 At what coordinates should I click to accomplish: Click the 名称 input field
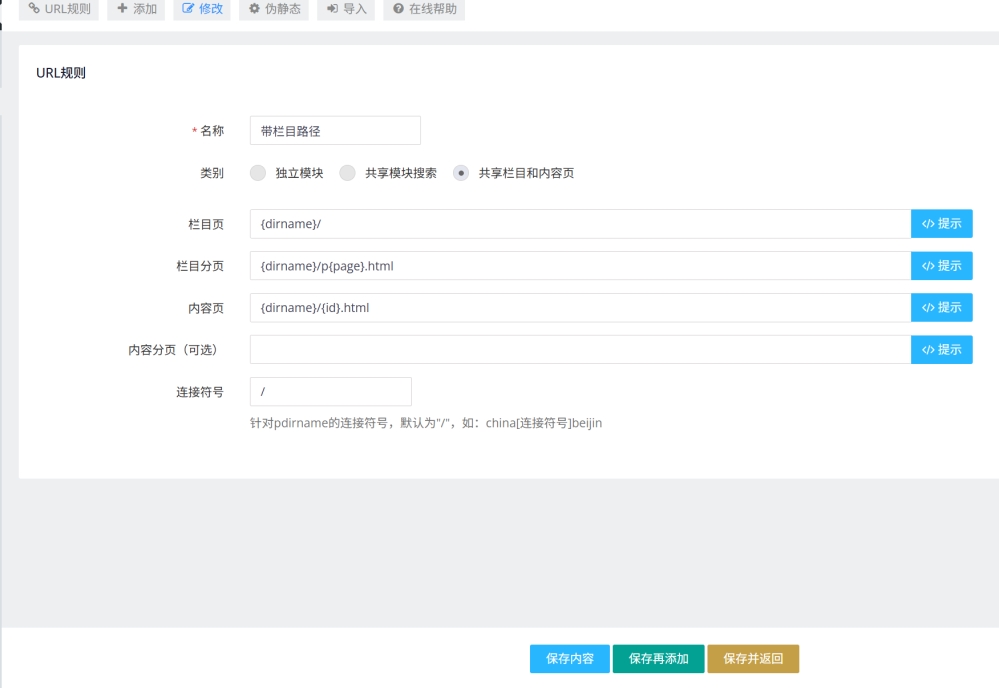(x=335, y=131)
